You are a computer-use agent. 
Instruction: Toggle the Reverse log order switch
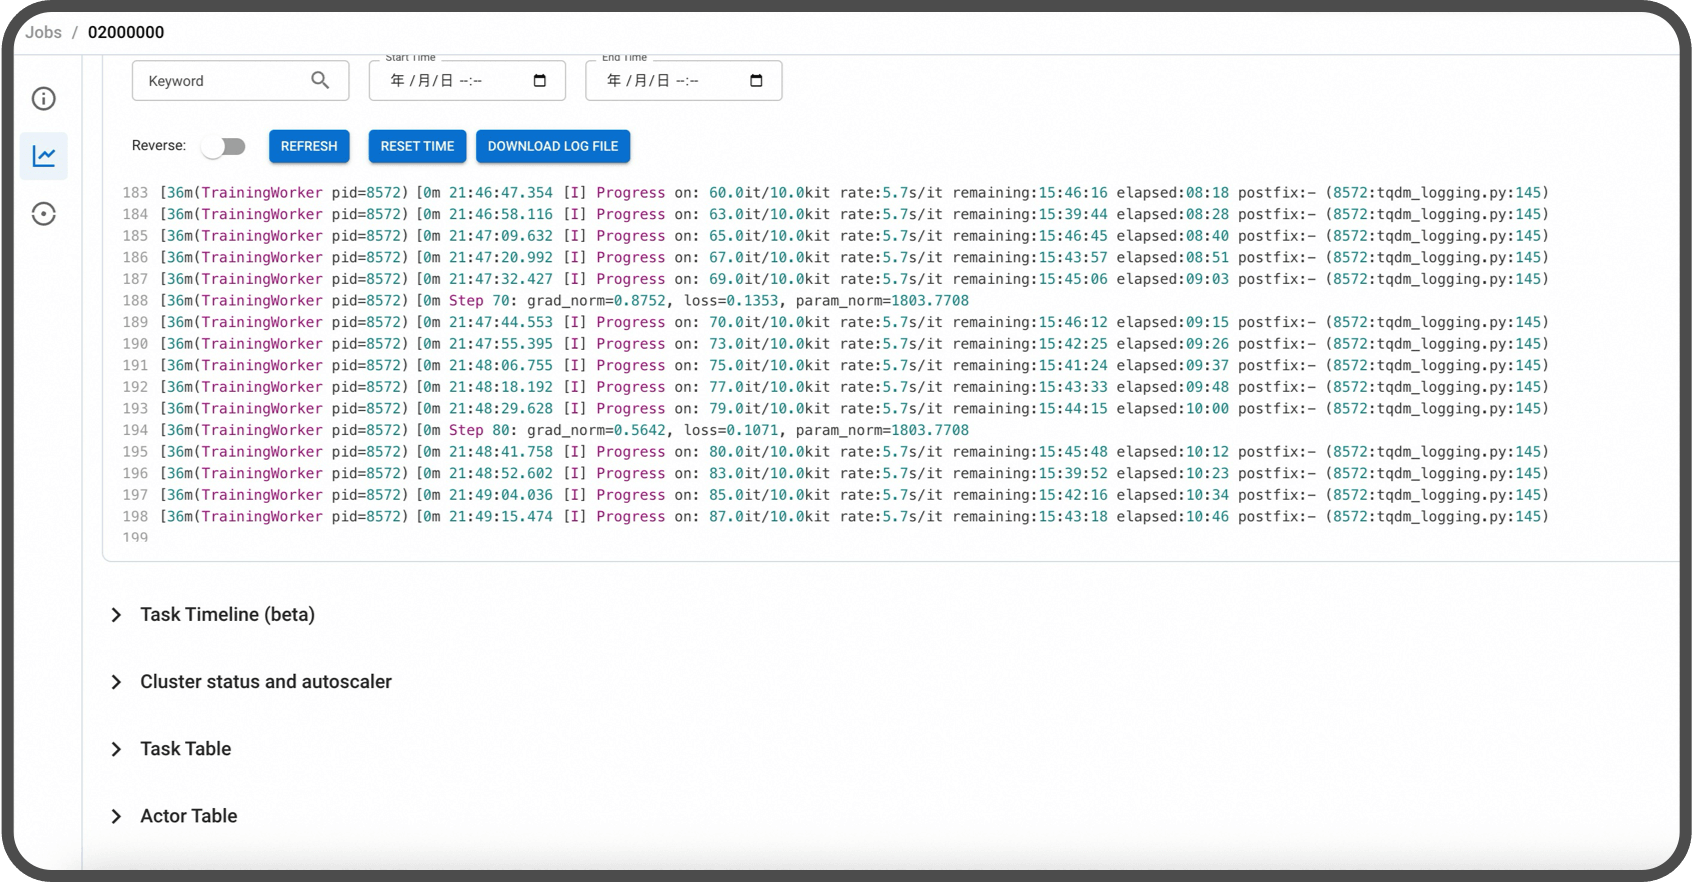coord(224,146)
